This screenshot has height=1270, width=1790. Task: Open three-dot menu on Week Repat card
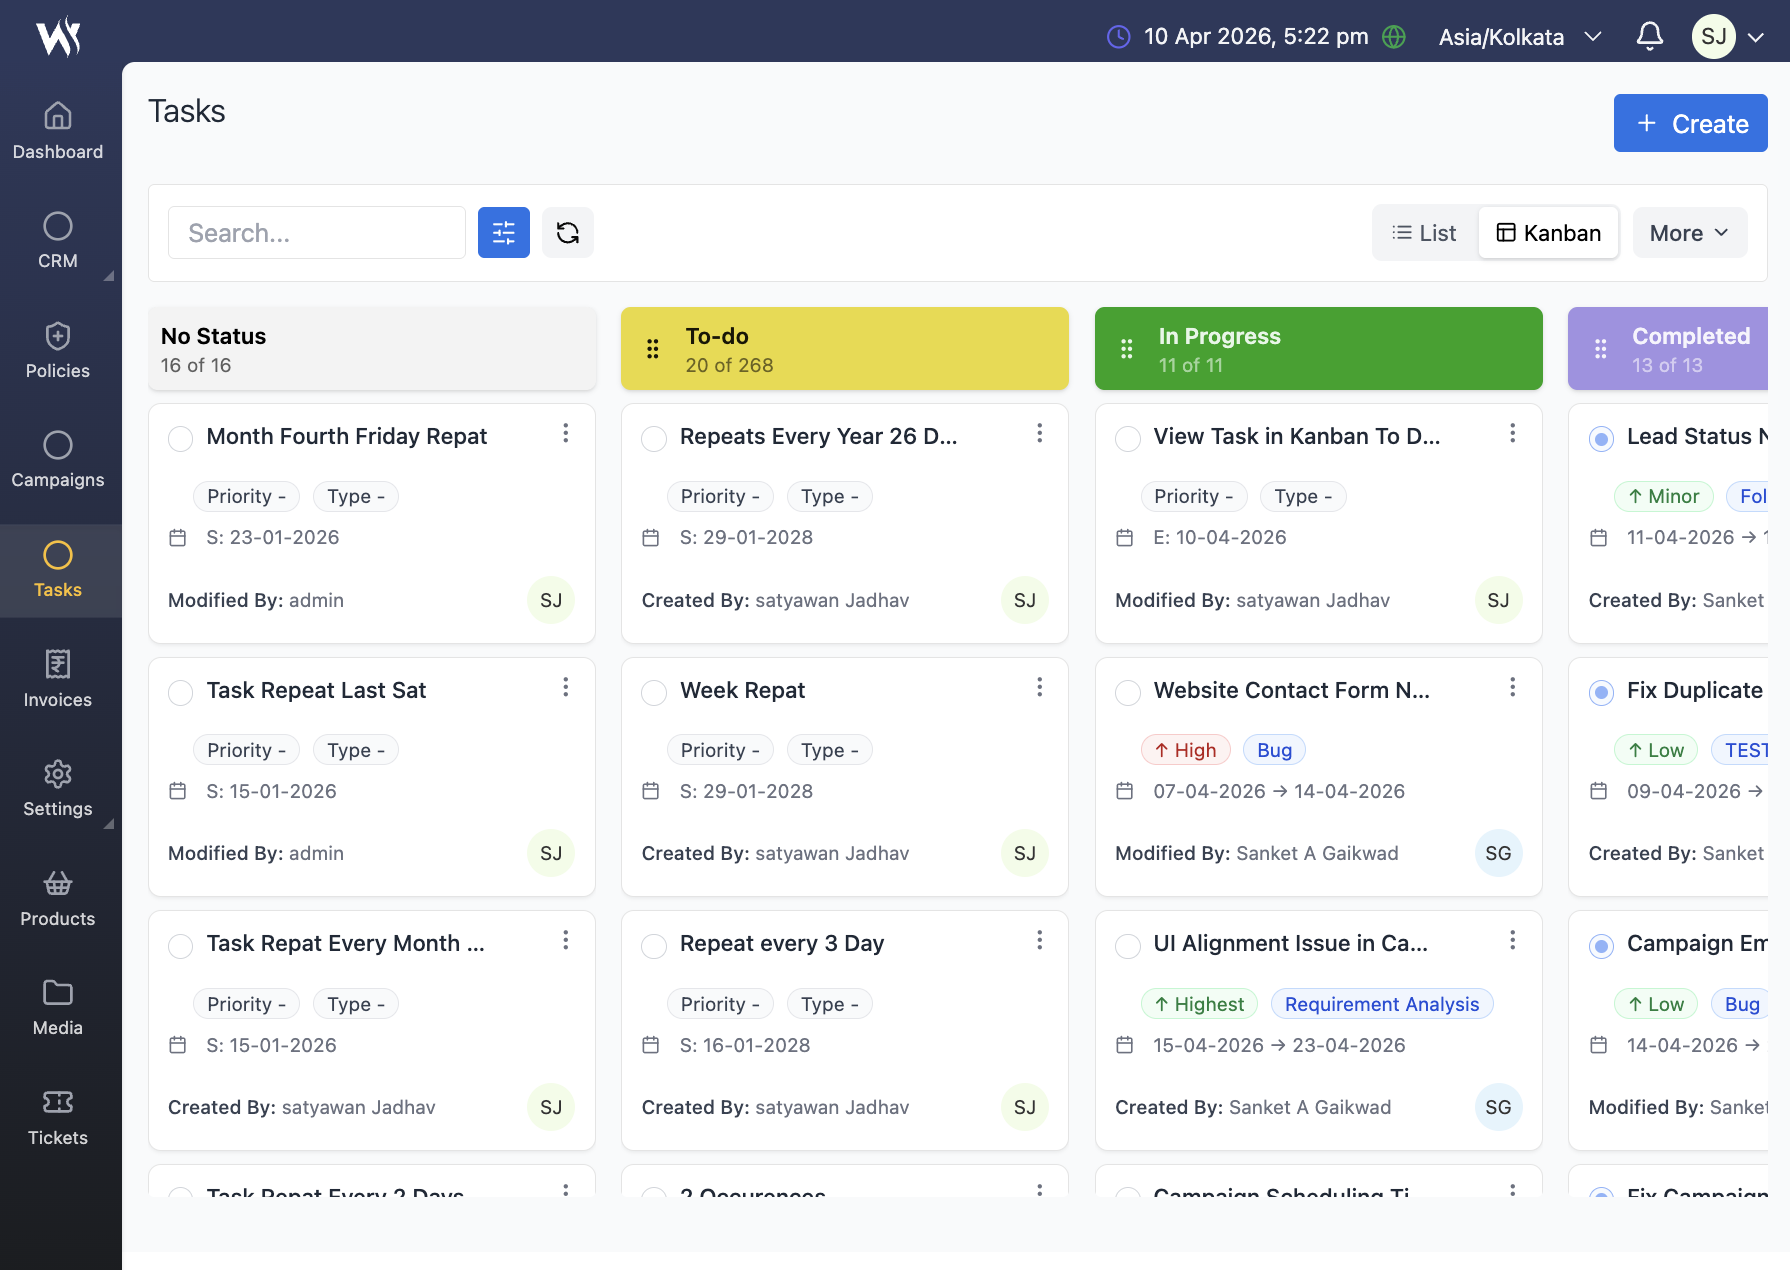pos(1039,687)
